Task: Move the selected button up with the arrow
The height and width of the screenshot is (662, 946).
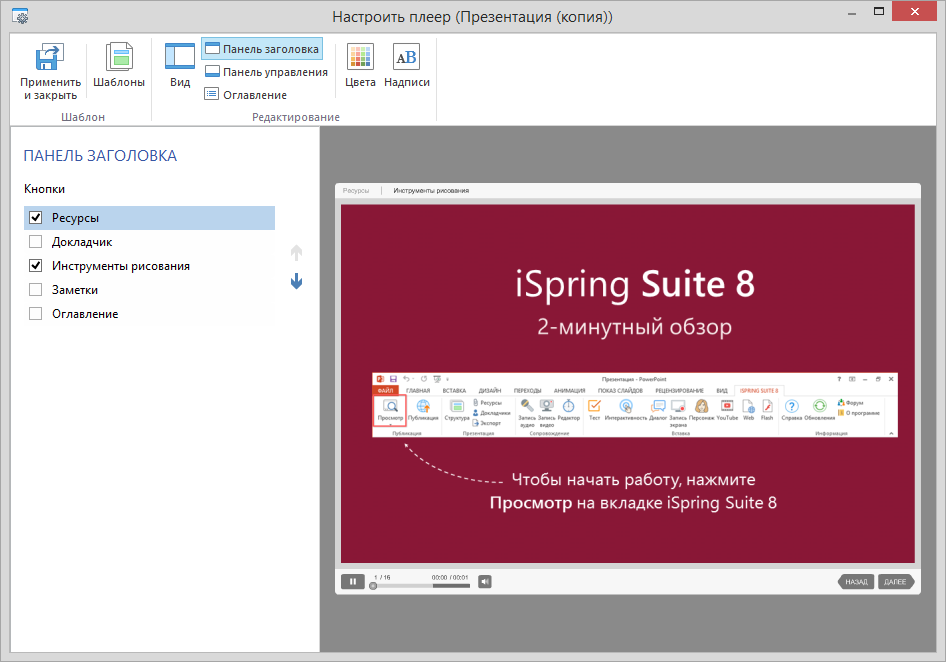Action: [x=296, y=252]
